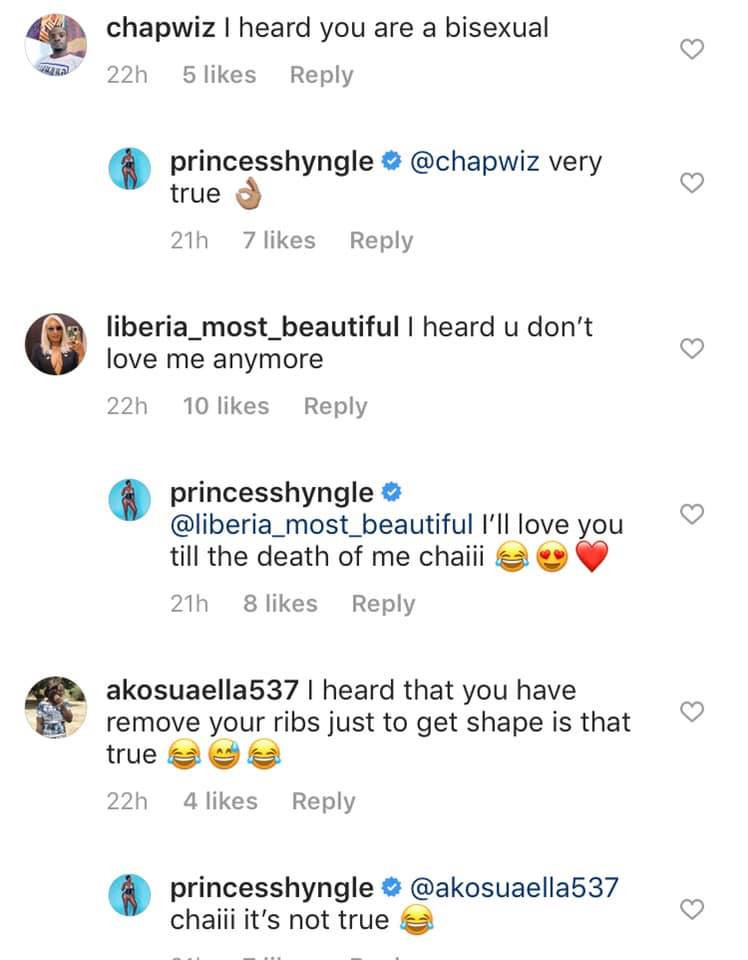
Task: Like akosuaella537's ribs comment heart
Action: [693, 711]
